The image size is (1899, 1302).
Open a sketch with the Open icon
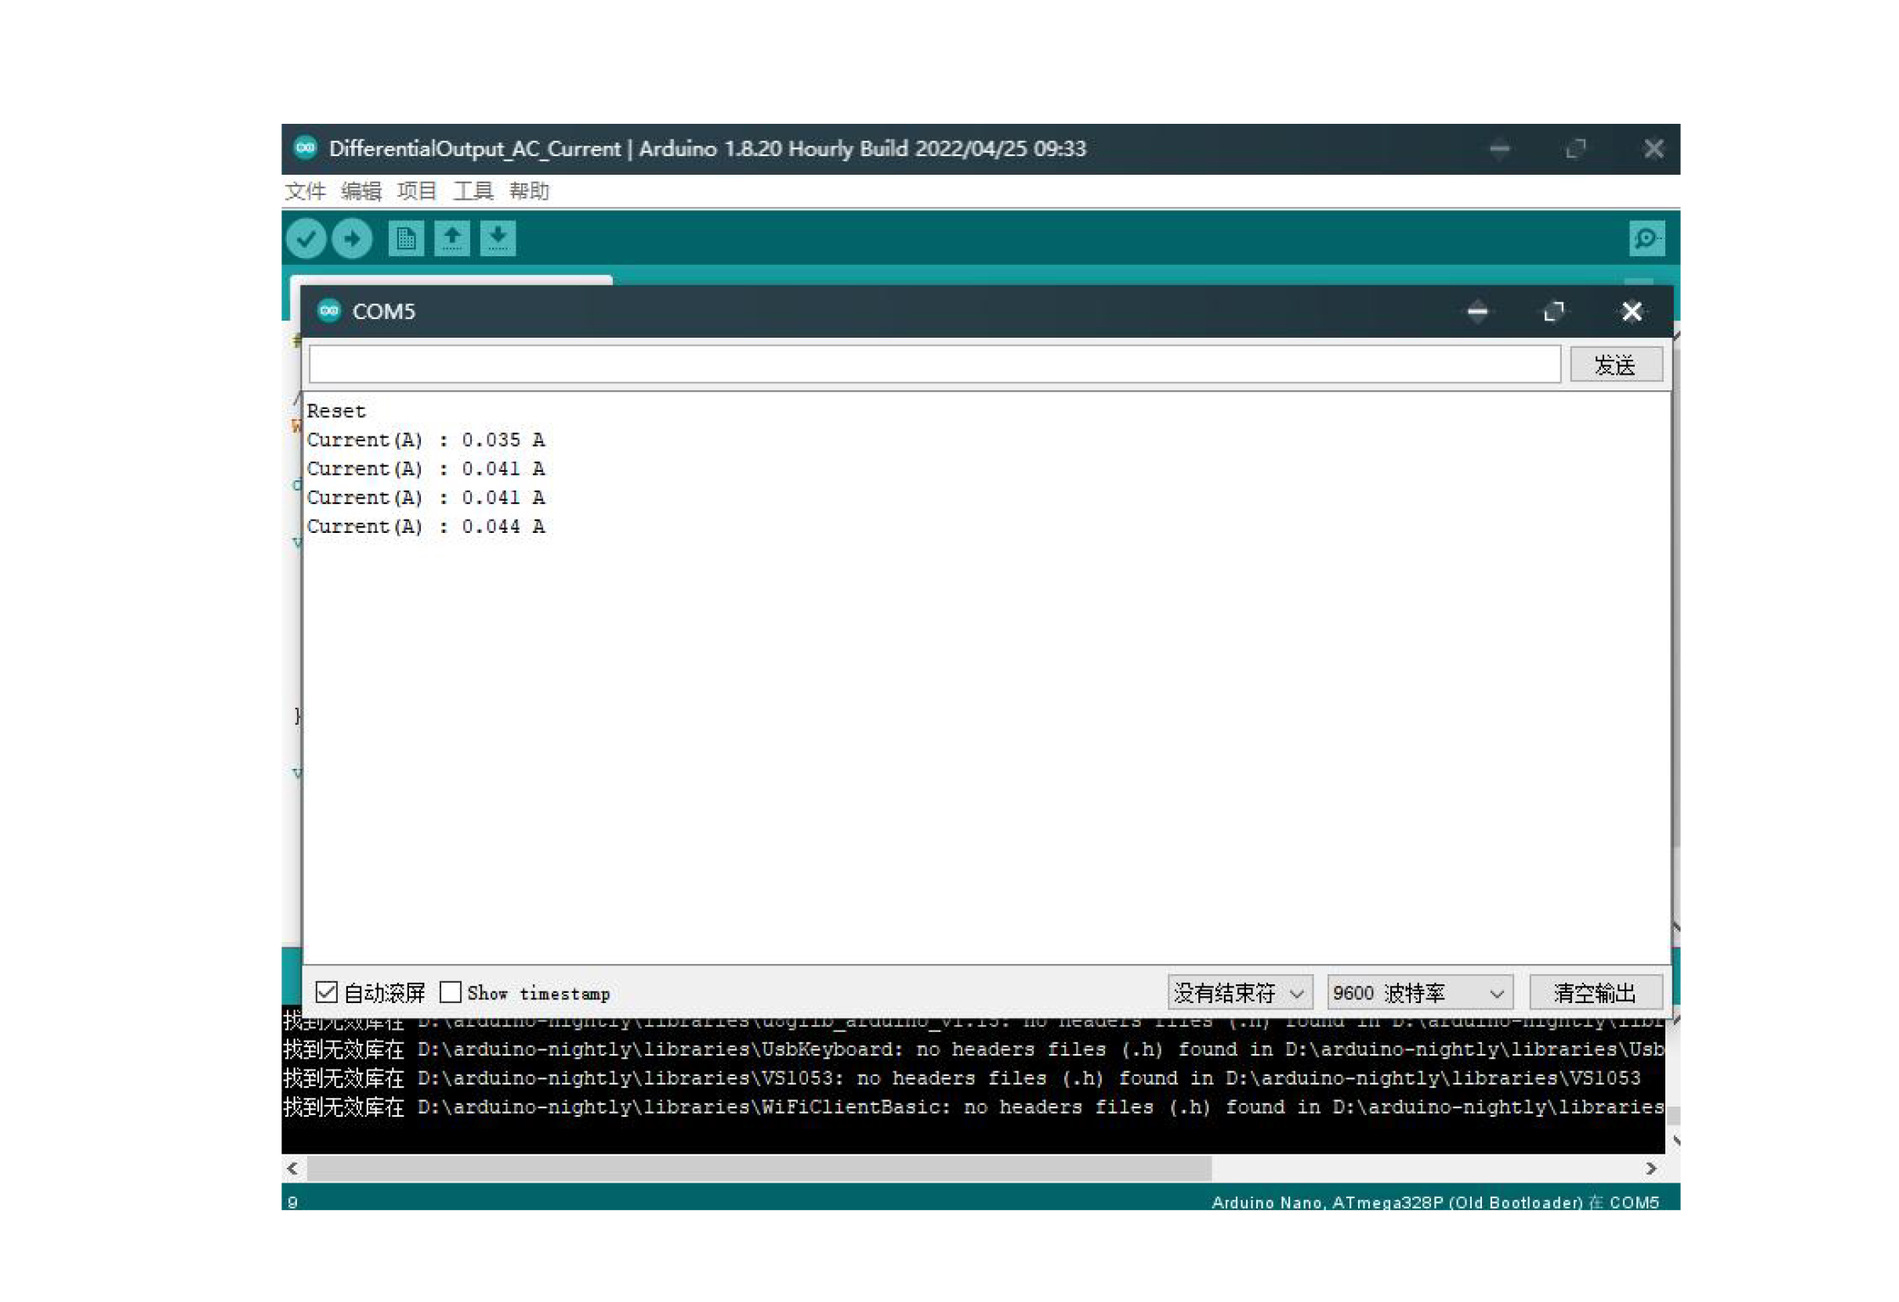(x=452, y=238)
